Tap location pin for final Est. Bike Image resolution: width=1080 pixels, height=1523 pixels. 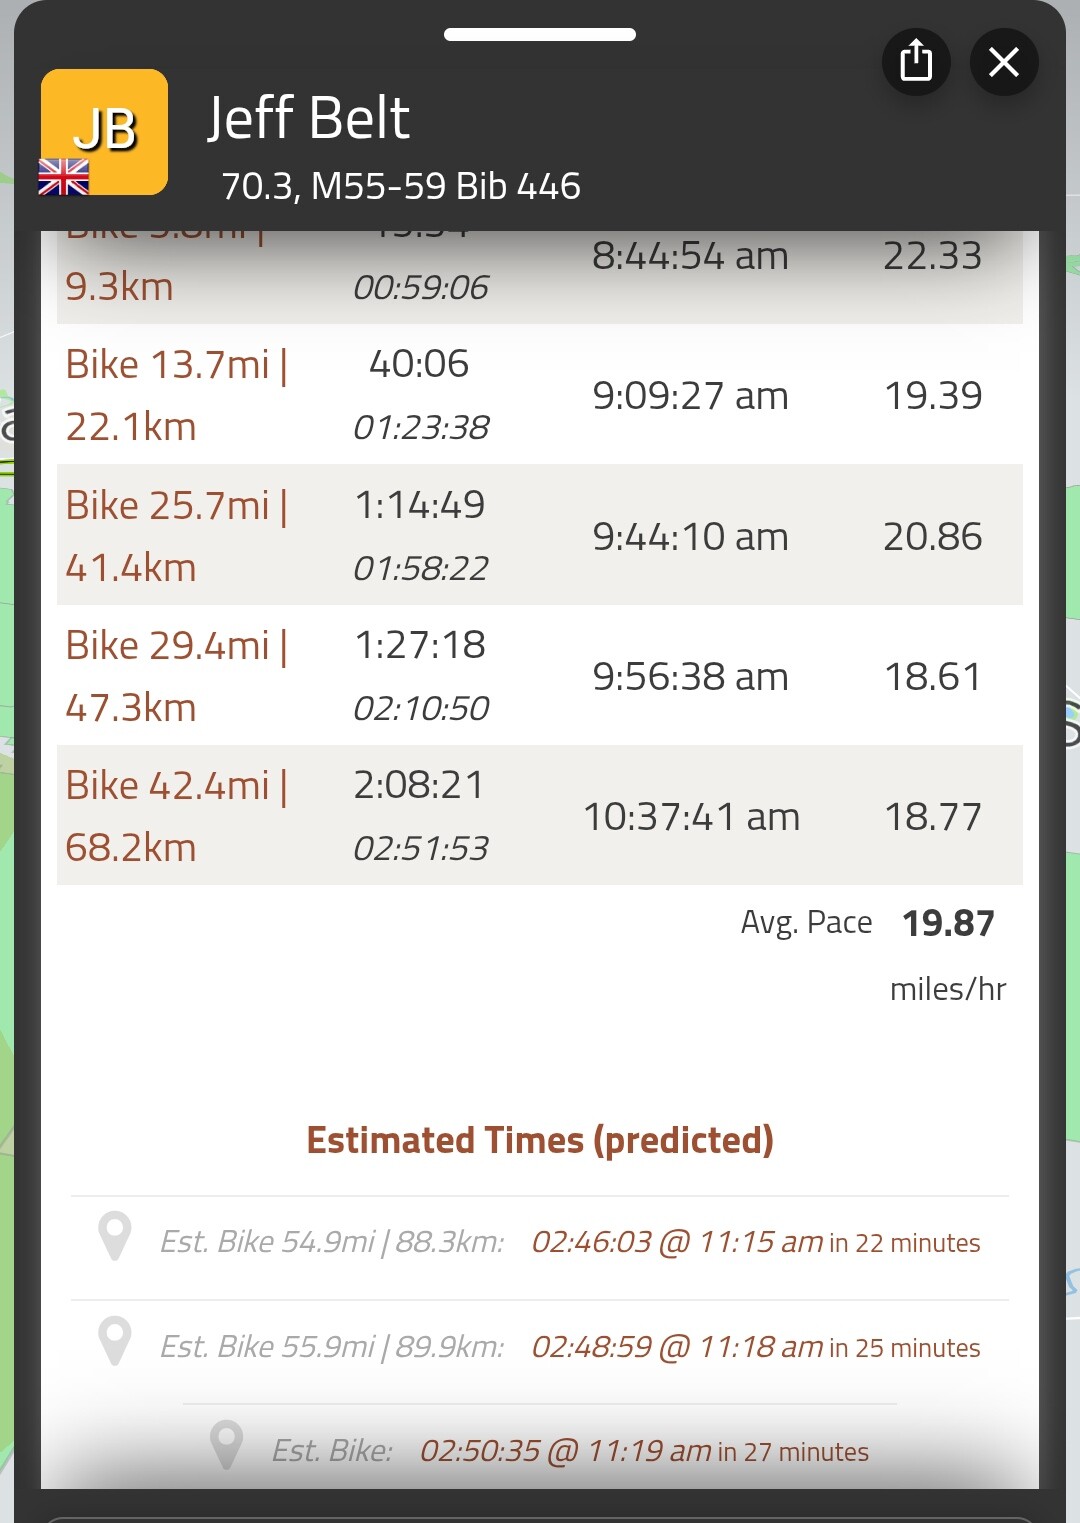(227, 1445)
